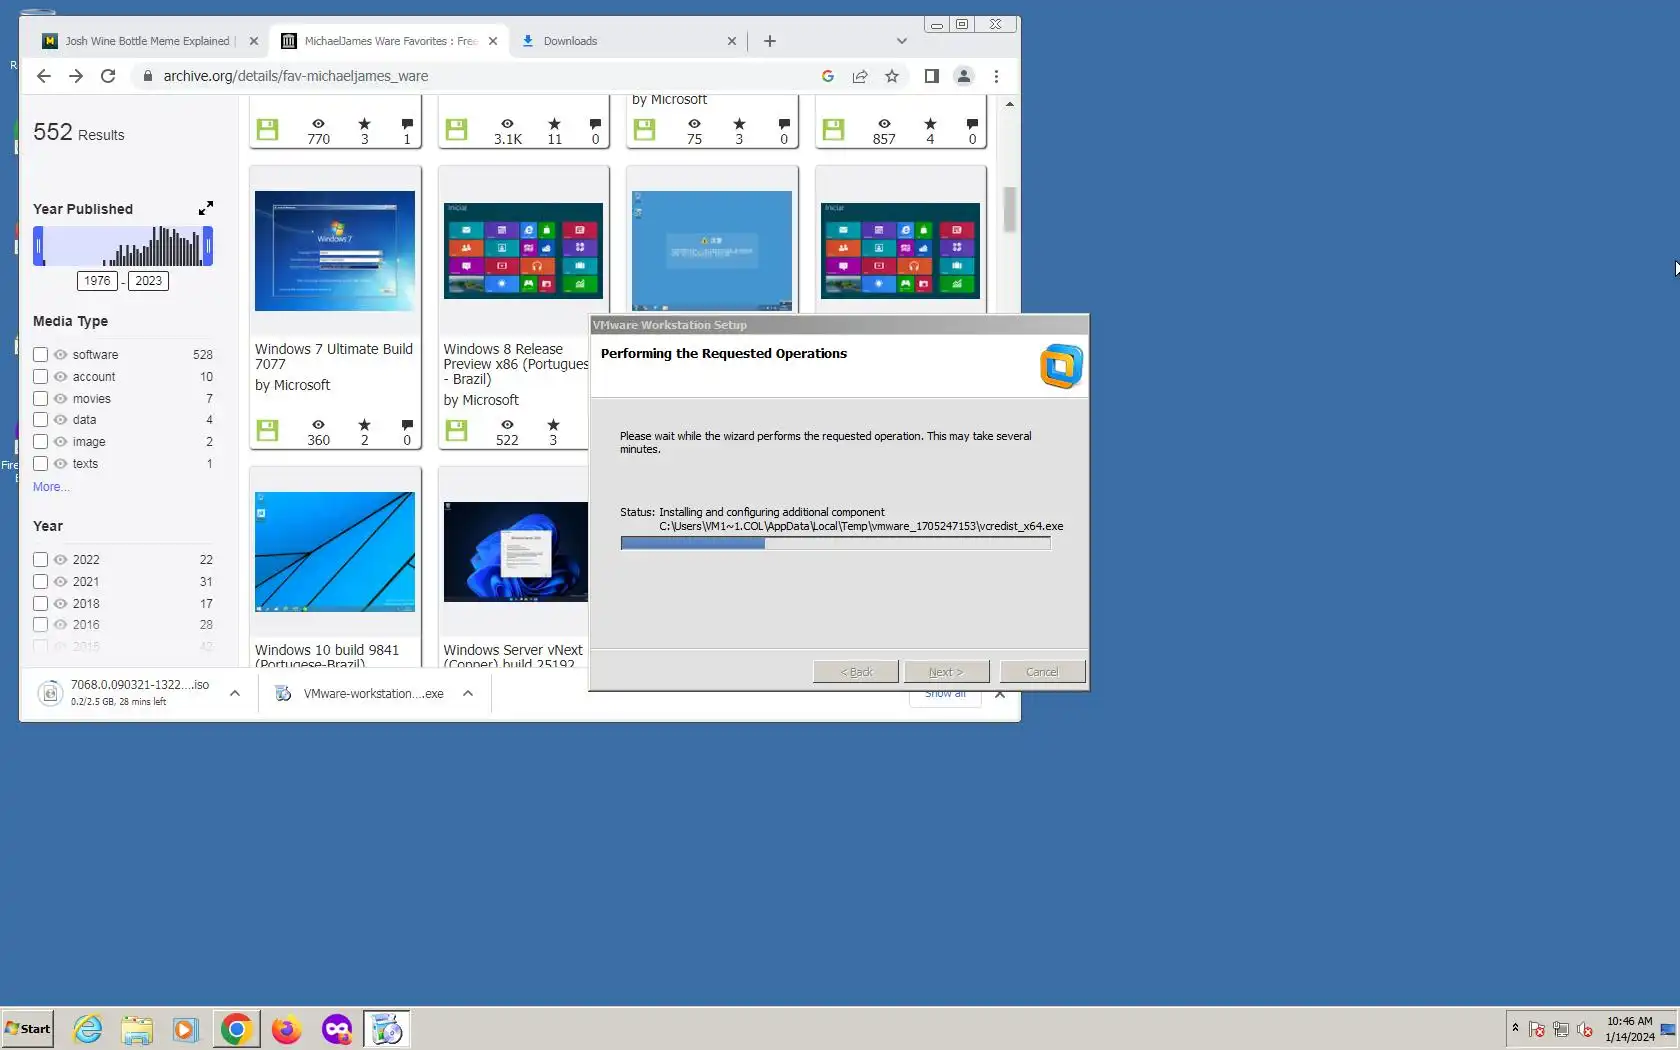Open a new Chrome tab
The image size is (1680, 1050).
click(x=770, y=41)
